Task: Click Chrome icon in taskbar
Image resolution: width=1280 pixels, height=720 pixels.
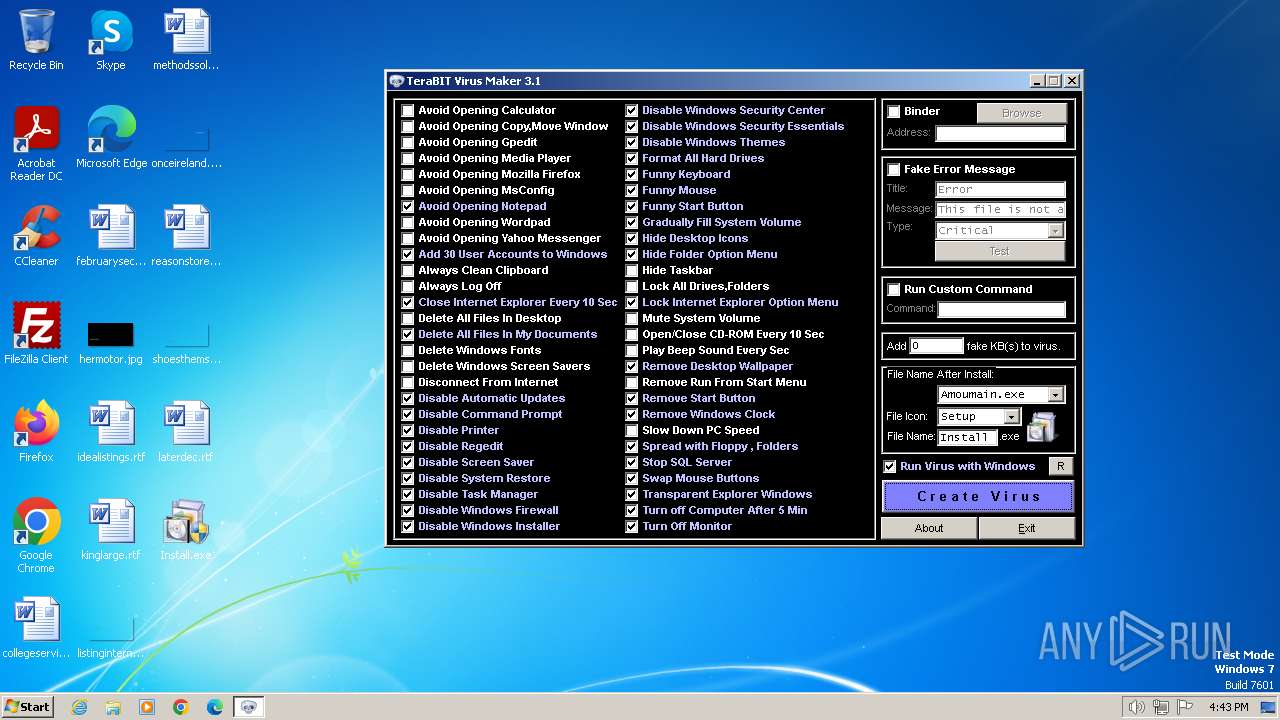Action: pyautogui.click(x=181, y=707)
